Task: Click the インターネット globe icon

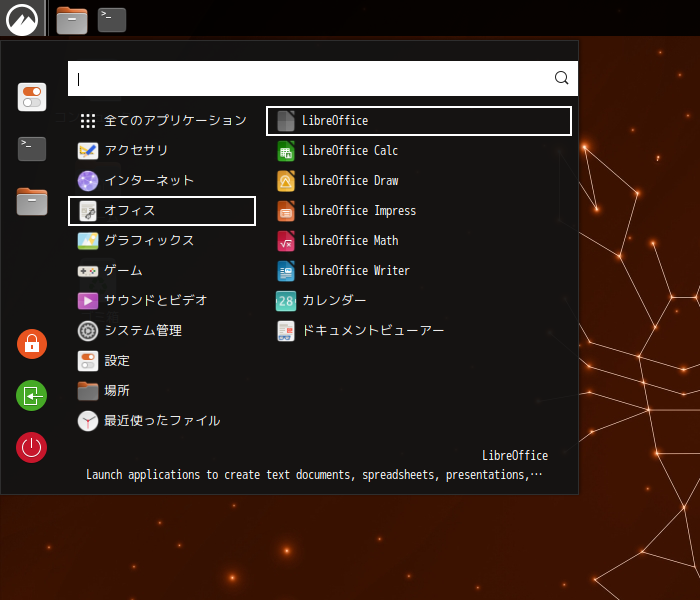Action: 88,181
